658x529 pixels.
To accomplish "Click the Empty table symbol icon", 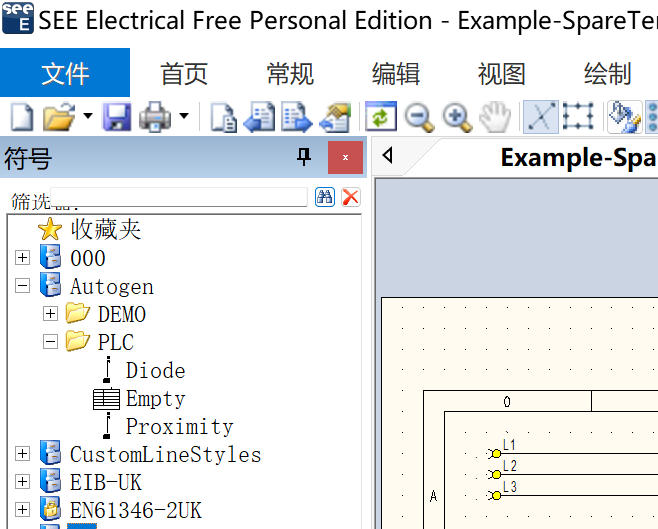I will [x=107, y=399].
